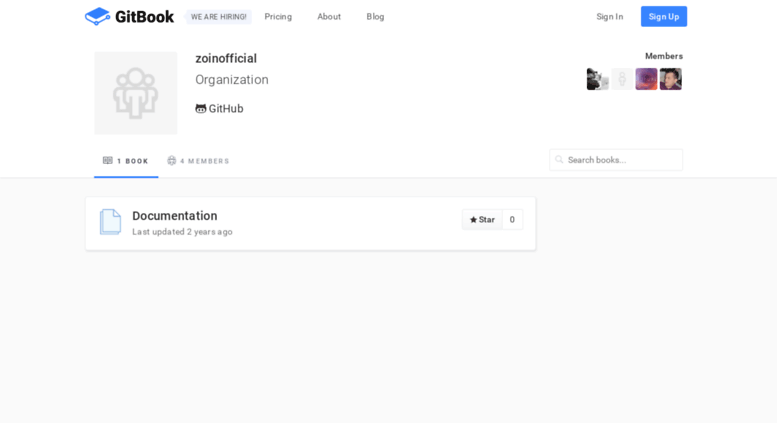Switch to the 4 Members tab
Image resolution: width=777 pixels, height=423 pixels.
click(198, 161)
